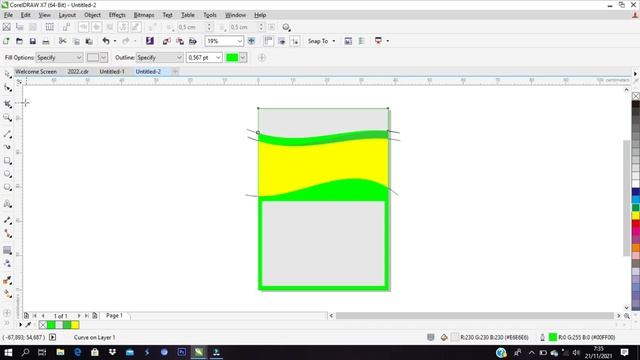
Task: Click the Page 1 tab
Action: click(x=114, y=316)
